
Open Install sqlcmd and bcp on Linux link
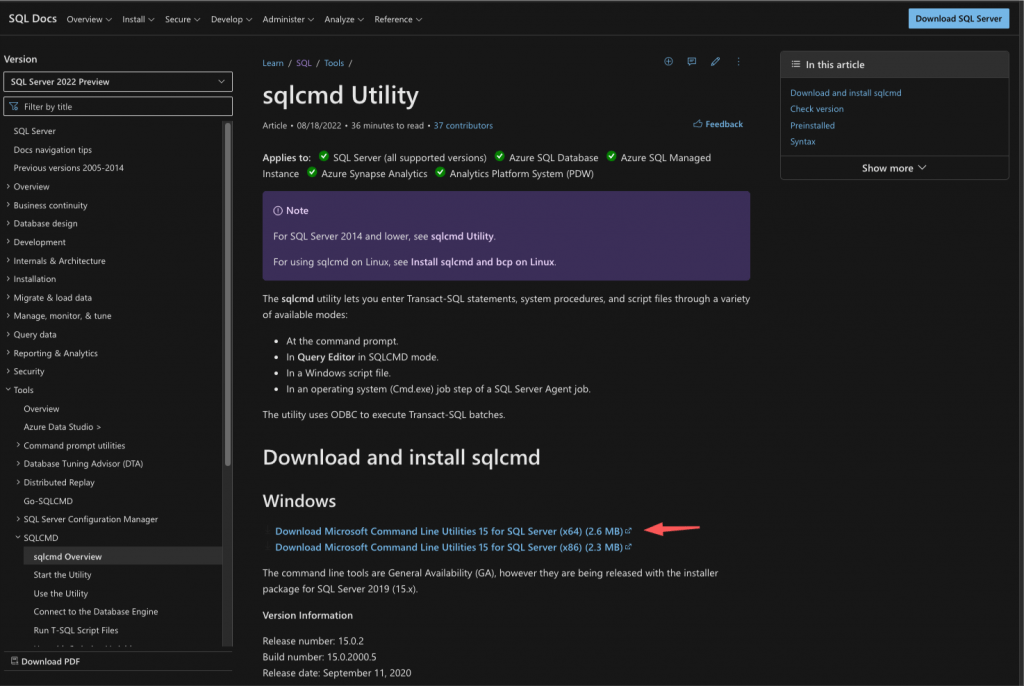coord(483,261)
